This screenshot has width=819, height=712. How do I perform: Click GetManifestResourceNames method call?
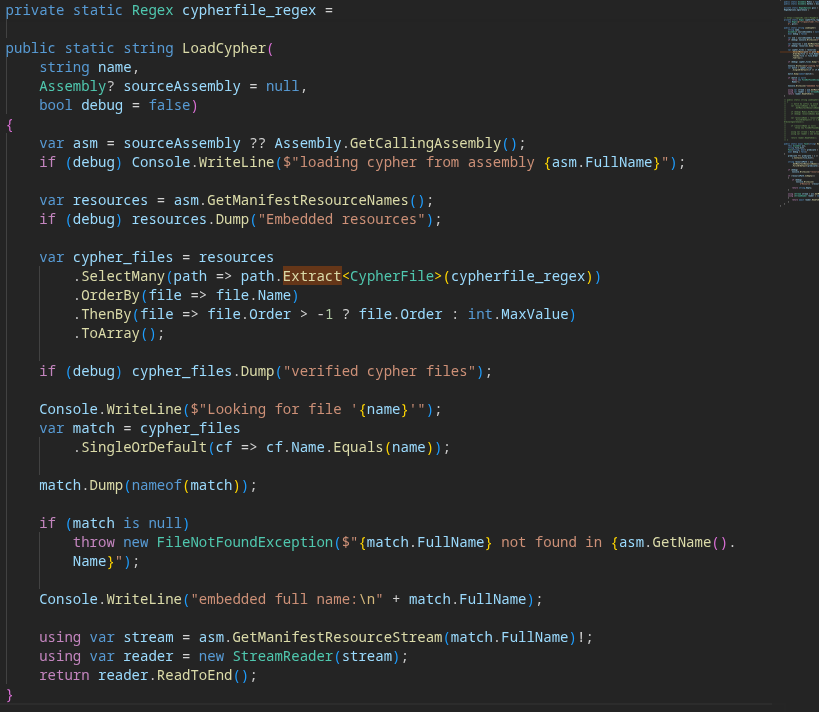pyautogui.click(x=308, y=200)
